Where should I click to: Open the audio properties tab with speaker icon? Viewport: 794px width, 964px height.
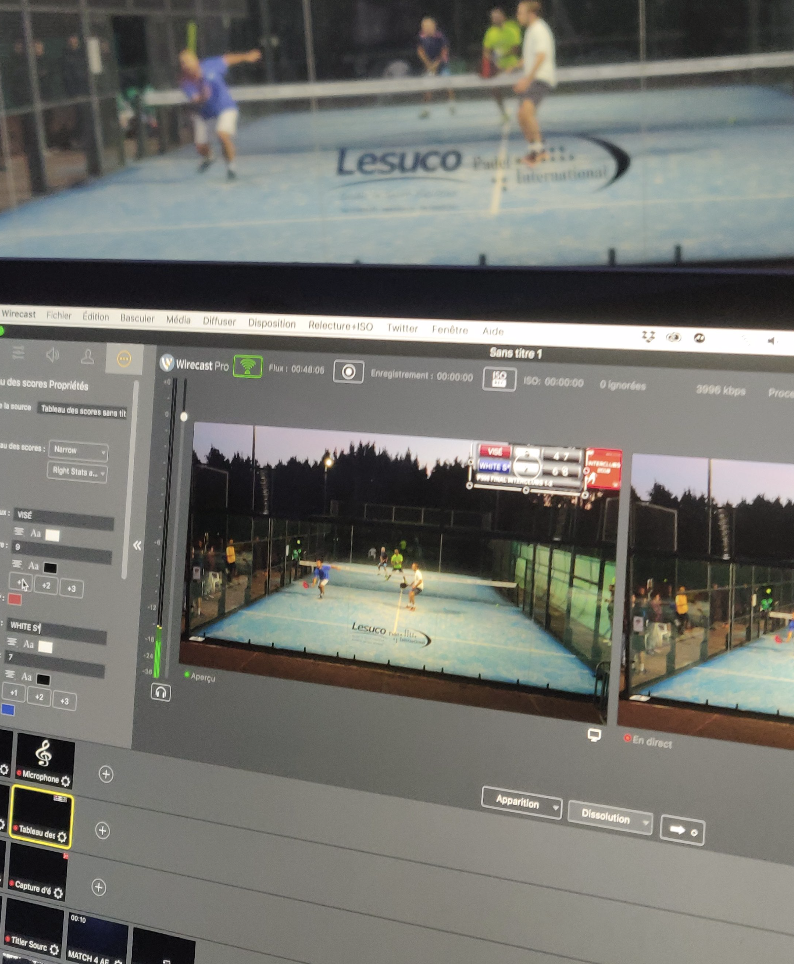pos(53,355)
